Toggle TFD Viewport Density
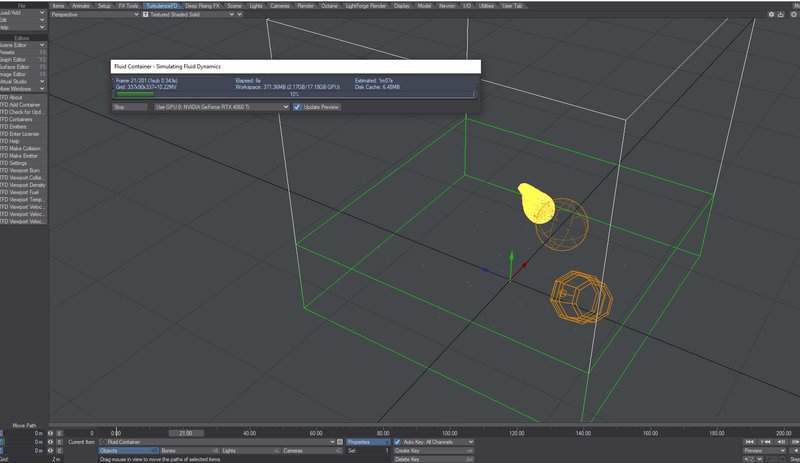 [23, 185]
